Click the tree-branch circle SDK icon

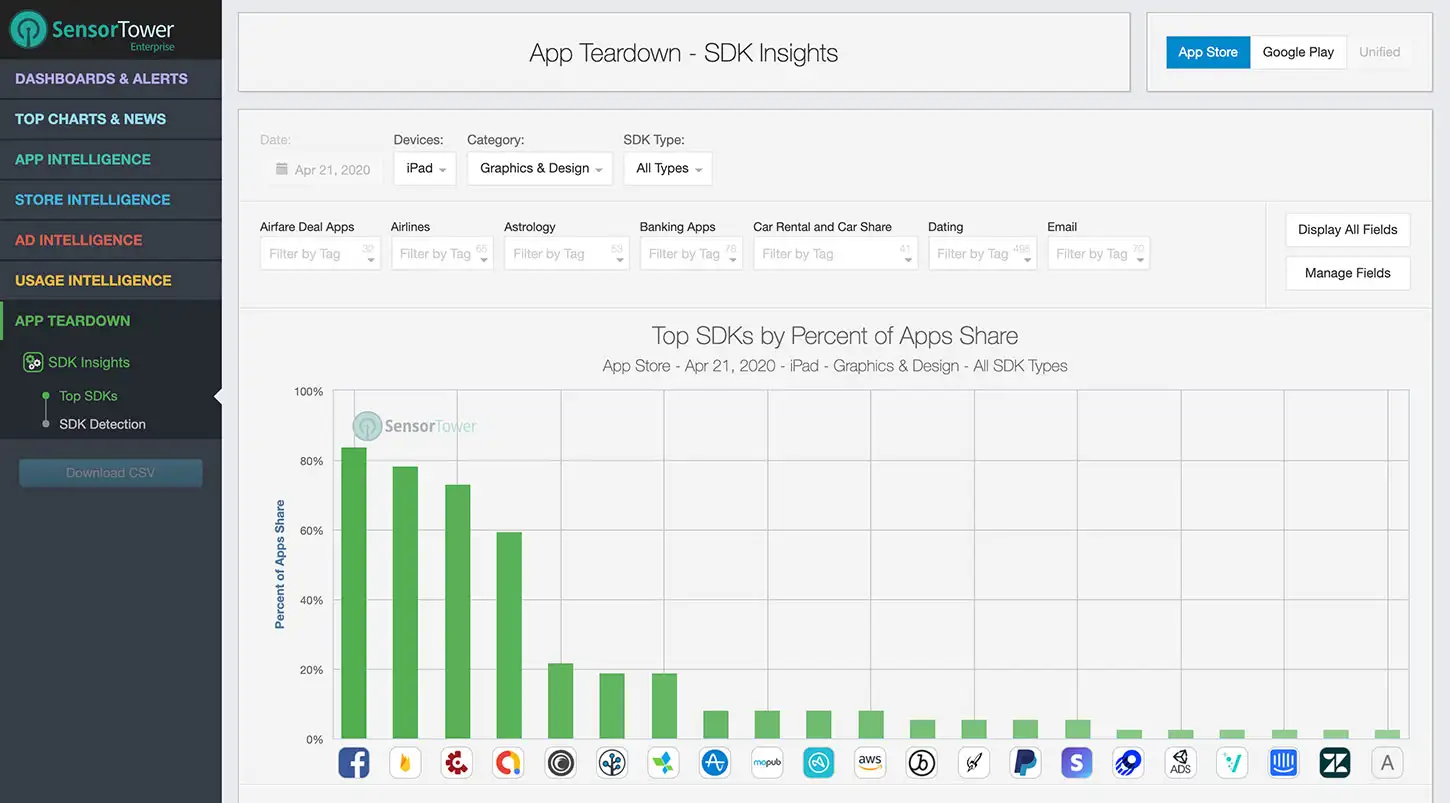[x=612, y=763]
